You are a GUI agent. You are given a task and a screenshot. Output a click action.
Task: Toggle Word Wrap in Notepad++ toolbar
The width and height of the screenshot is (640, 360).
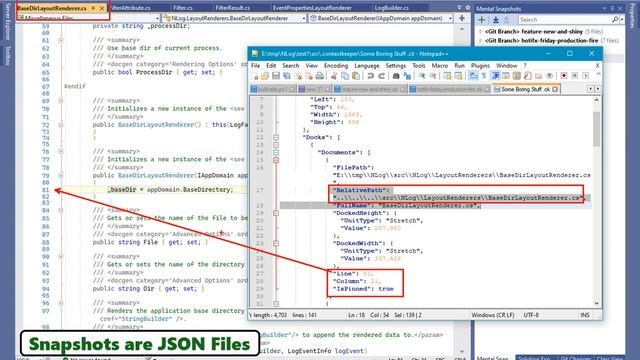(x=473, y=76)
